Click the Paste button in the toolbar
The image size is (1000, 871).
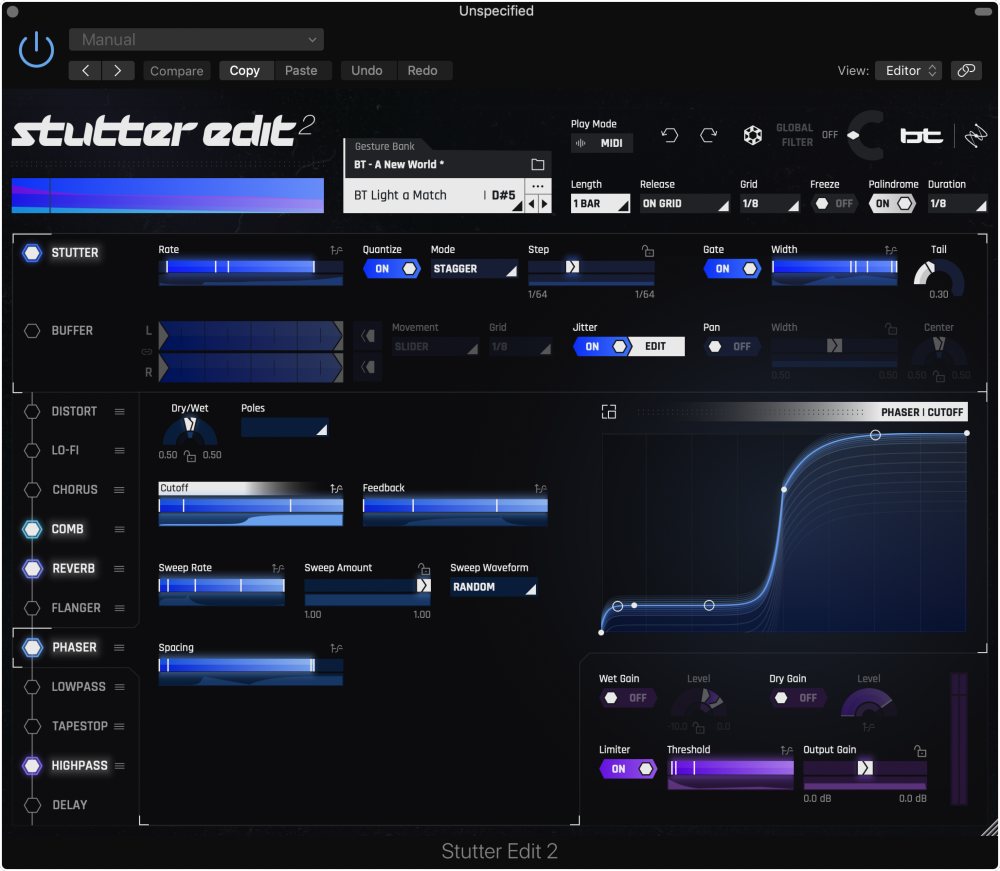click(x=302, y=70)
